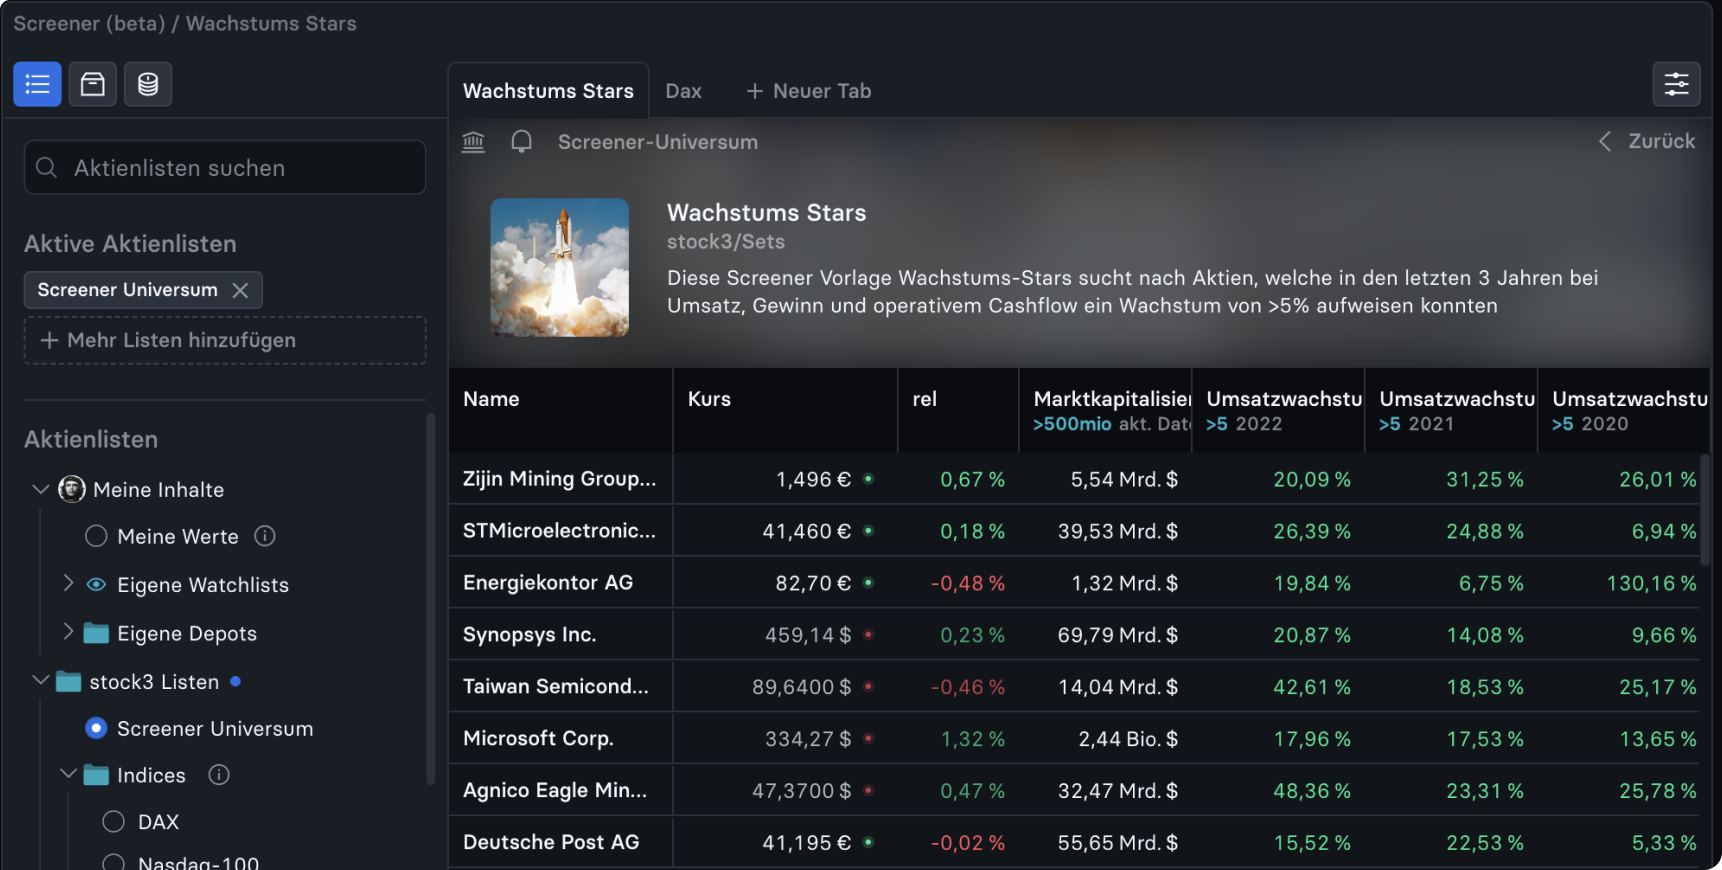This screenshot has height=870, width=1722.
Task: Click the green status dot for Deutsche Post AG
Action: [868, 842]
